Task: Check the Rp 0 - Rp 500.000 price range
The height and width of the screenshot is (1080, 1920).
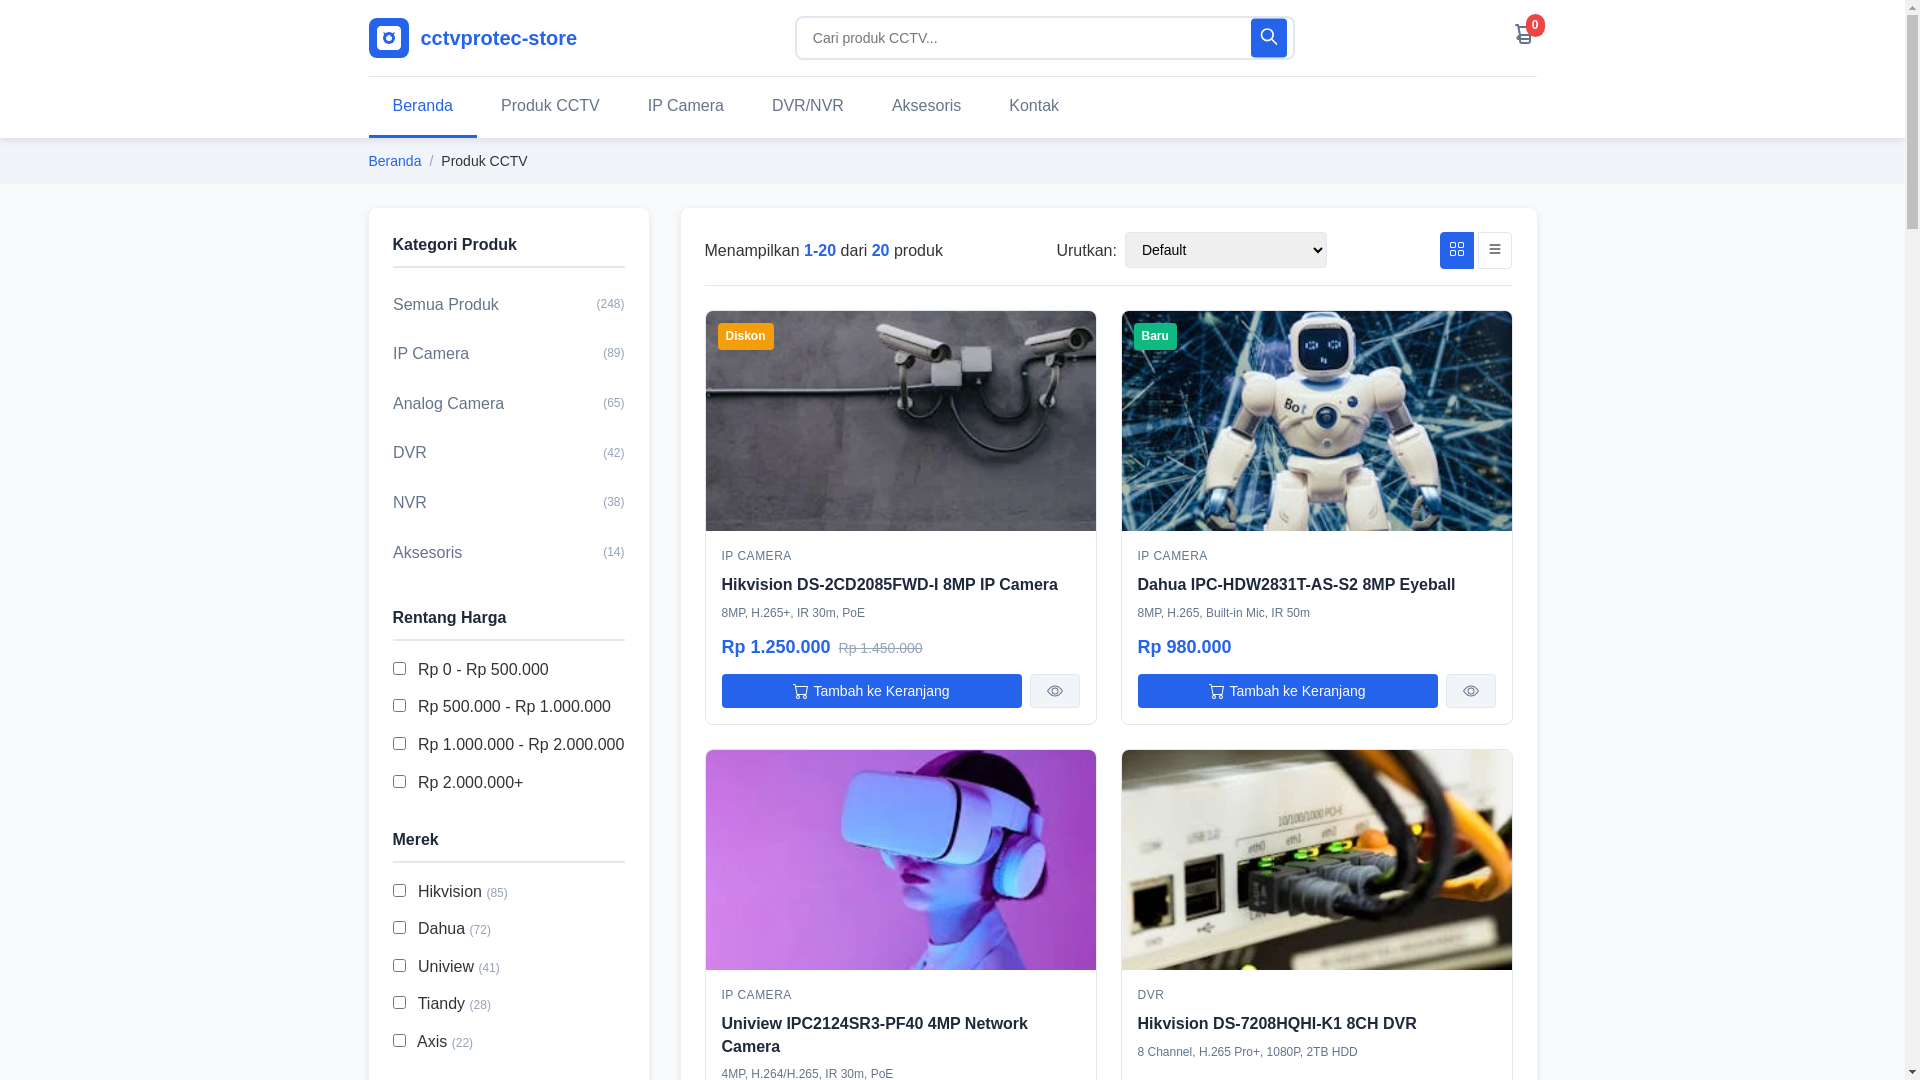Action: [399, 669]
